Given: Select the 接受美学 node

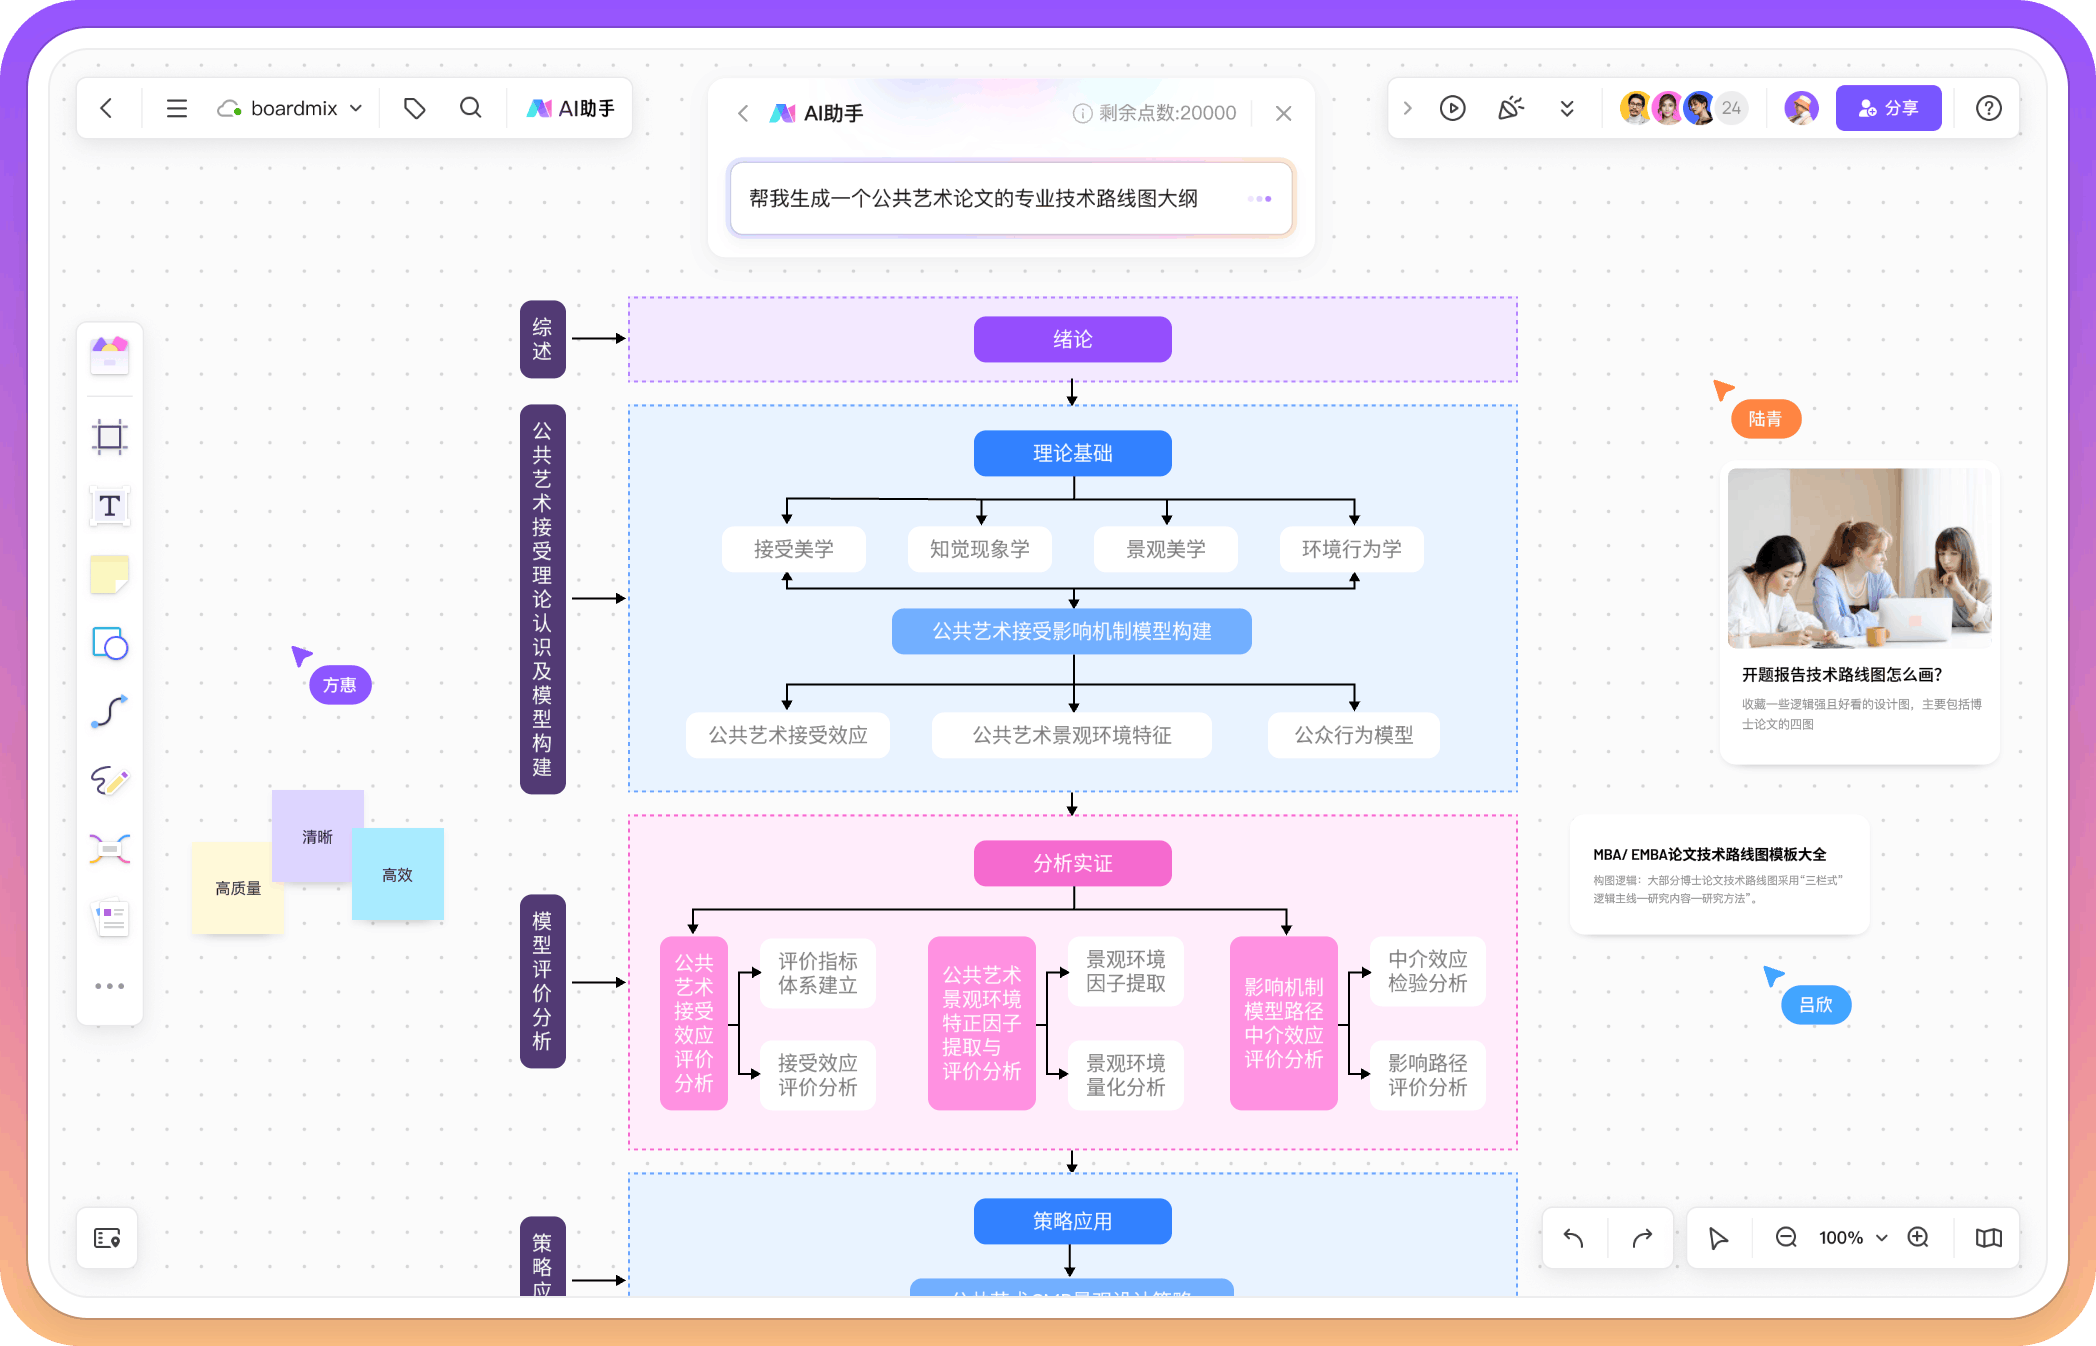Looking at the screenshot, I should point(794,549).
